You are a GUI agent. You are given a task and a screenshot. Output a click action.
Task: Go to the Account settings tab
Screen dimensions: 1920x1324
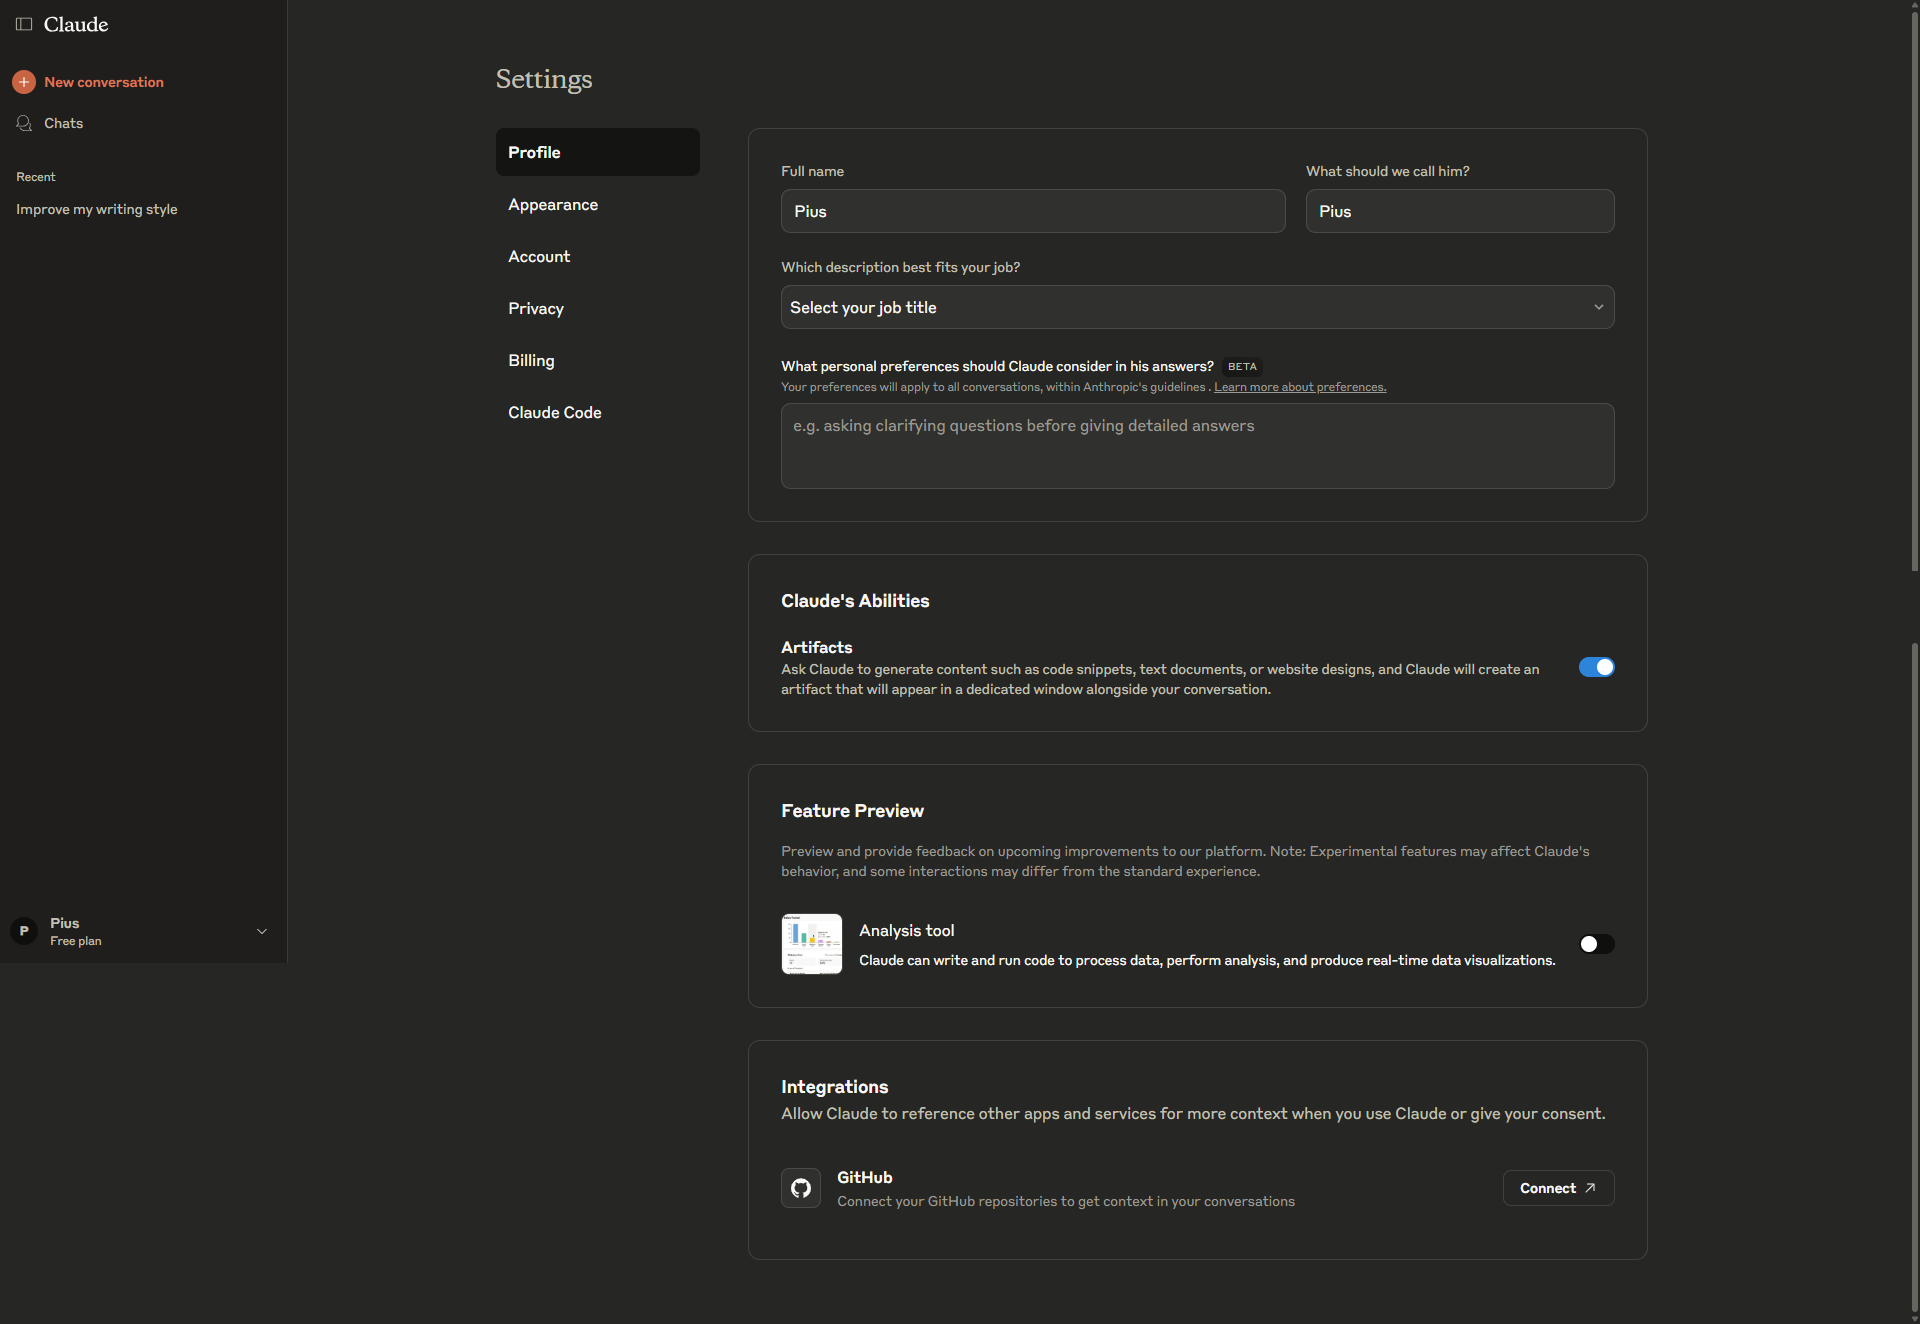597,256
